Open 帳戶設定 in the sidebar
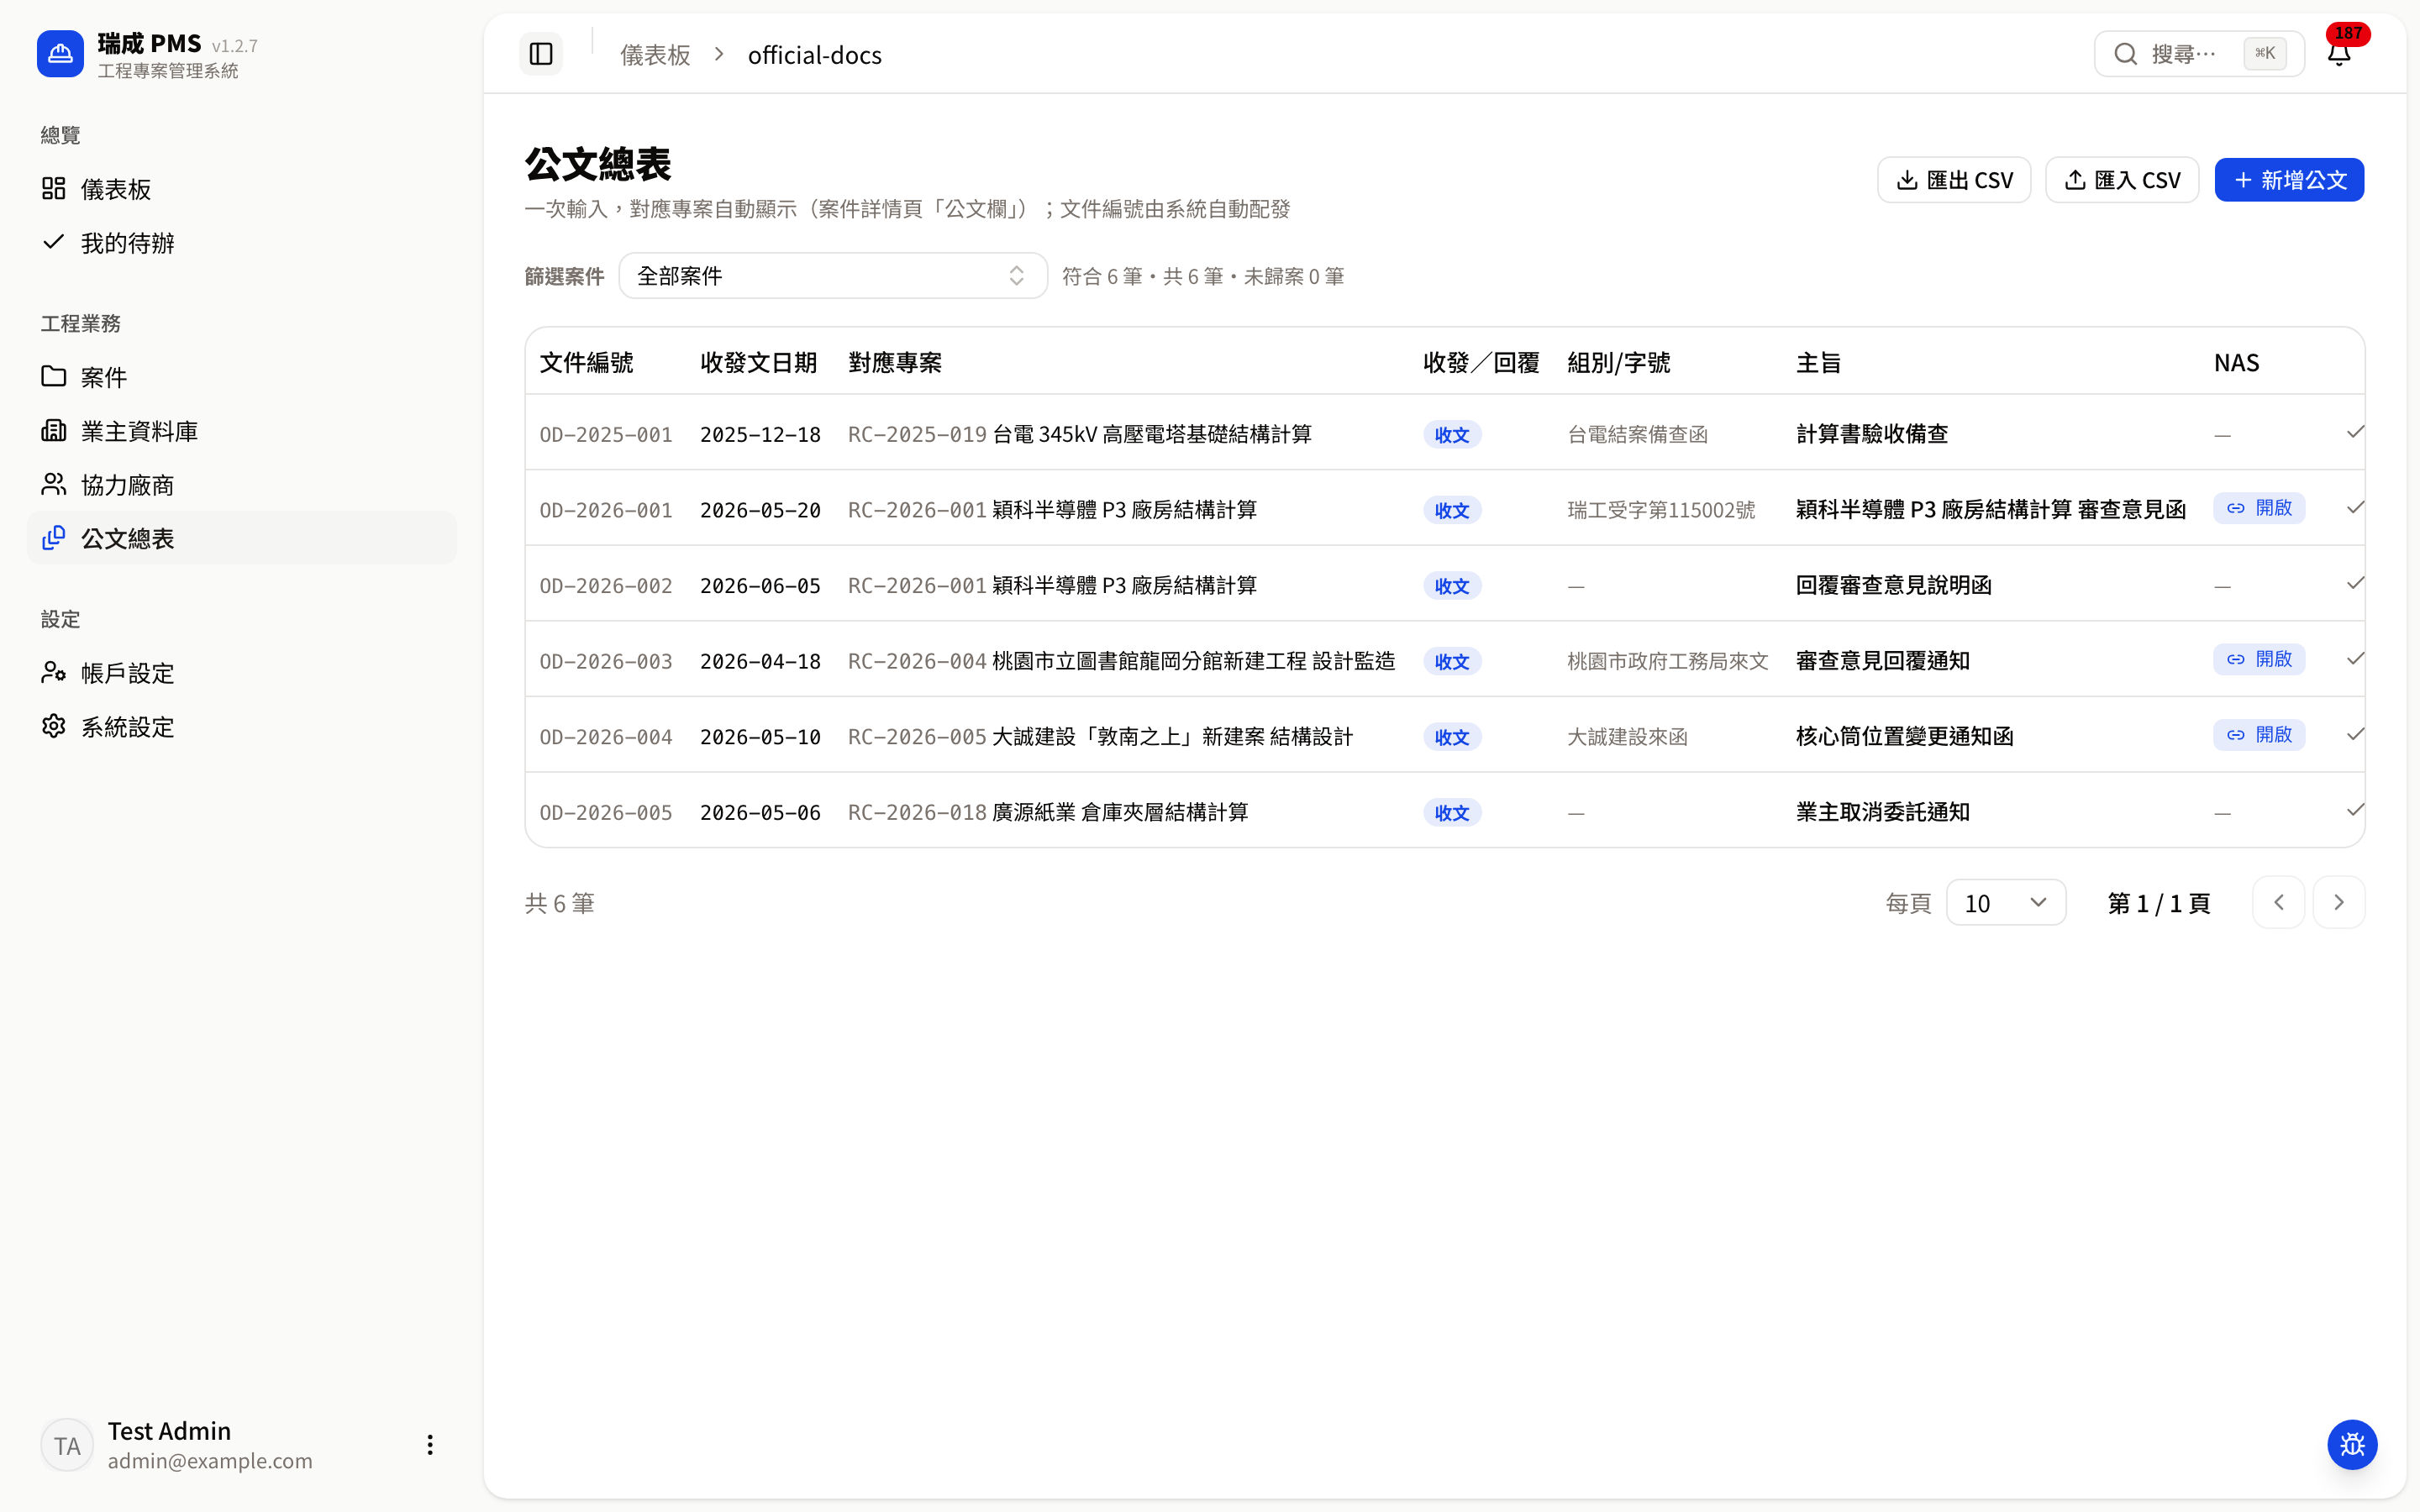This screenshot has width=2420, height=1512. (242, 673)
